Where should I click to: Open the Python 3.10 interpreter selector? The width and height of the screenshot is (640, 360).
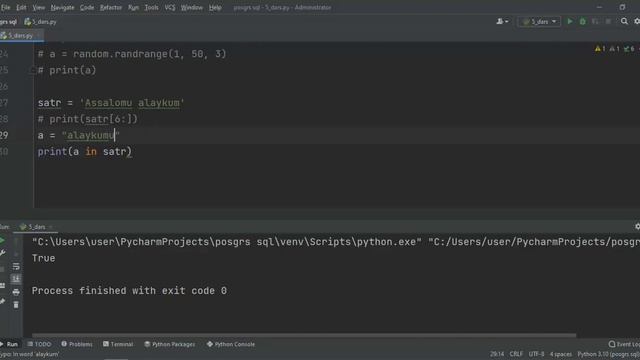point(609,354)
